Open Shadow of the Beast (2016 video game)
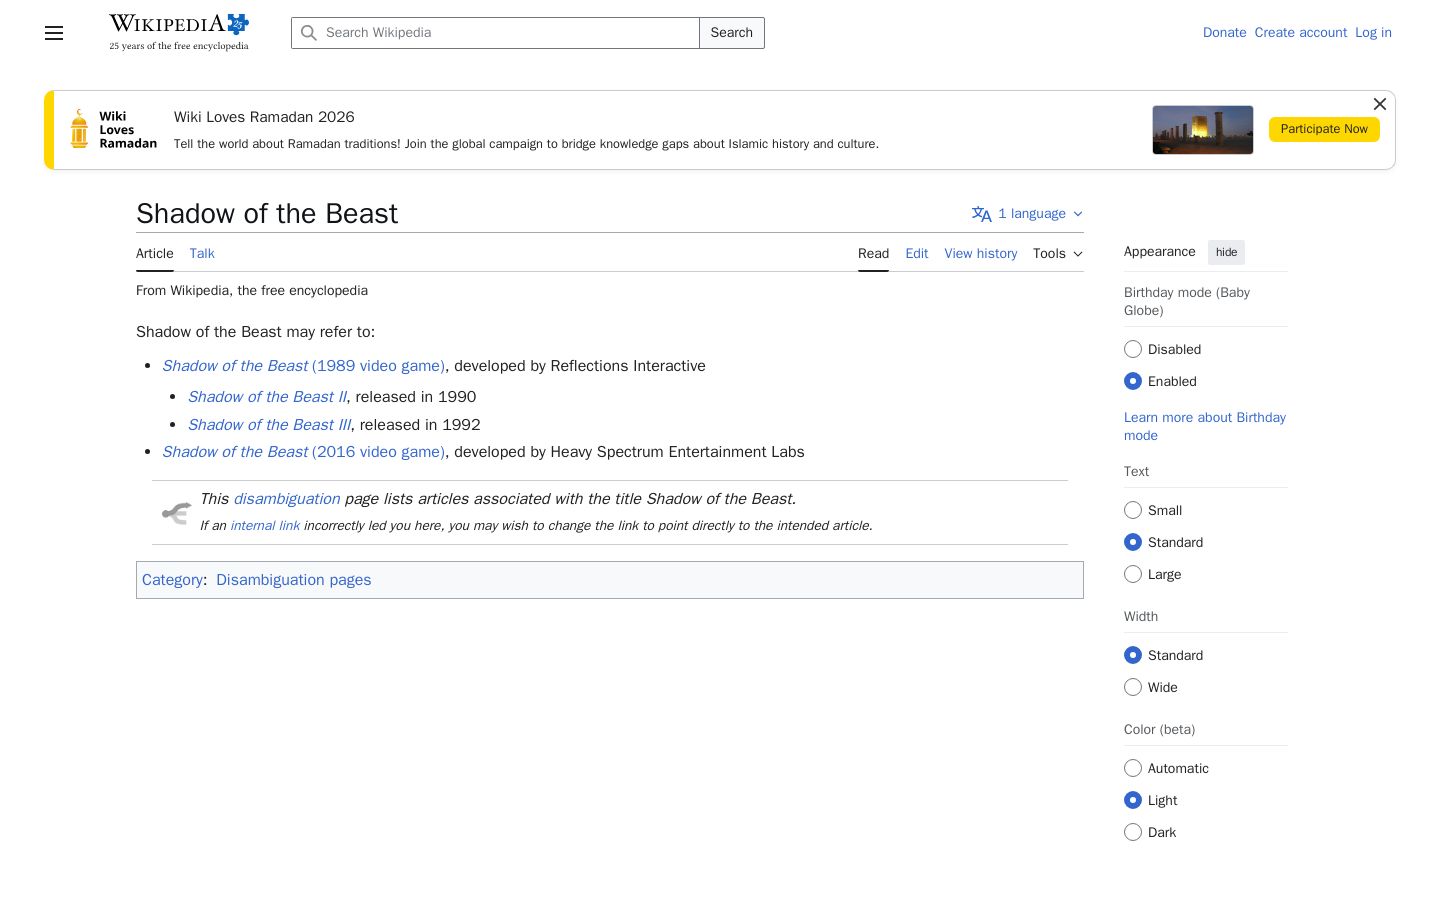The image size is (1440, 900). click(304, 452)
